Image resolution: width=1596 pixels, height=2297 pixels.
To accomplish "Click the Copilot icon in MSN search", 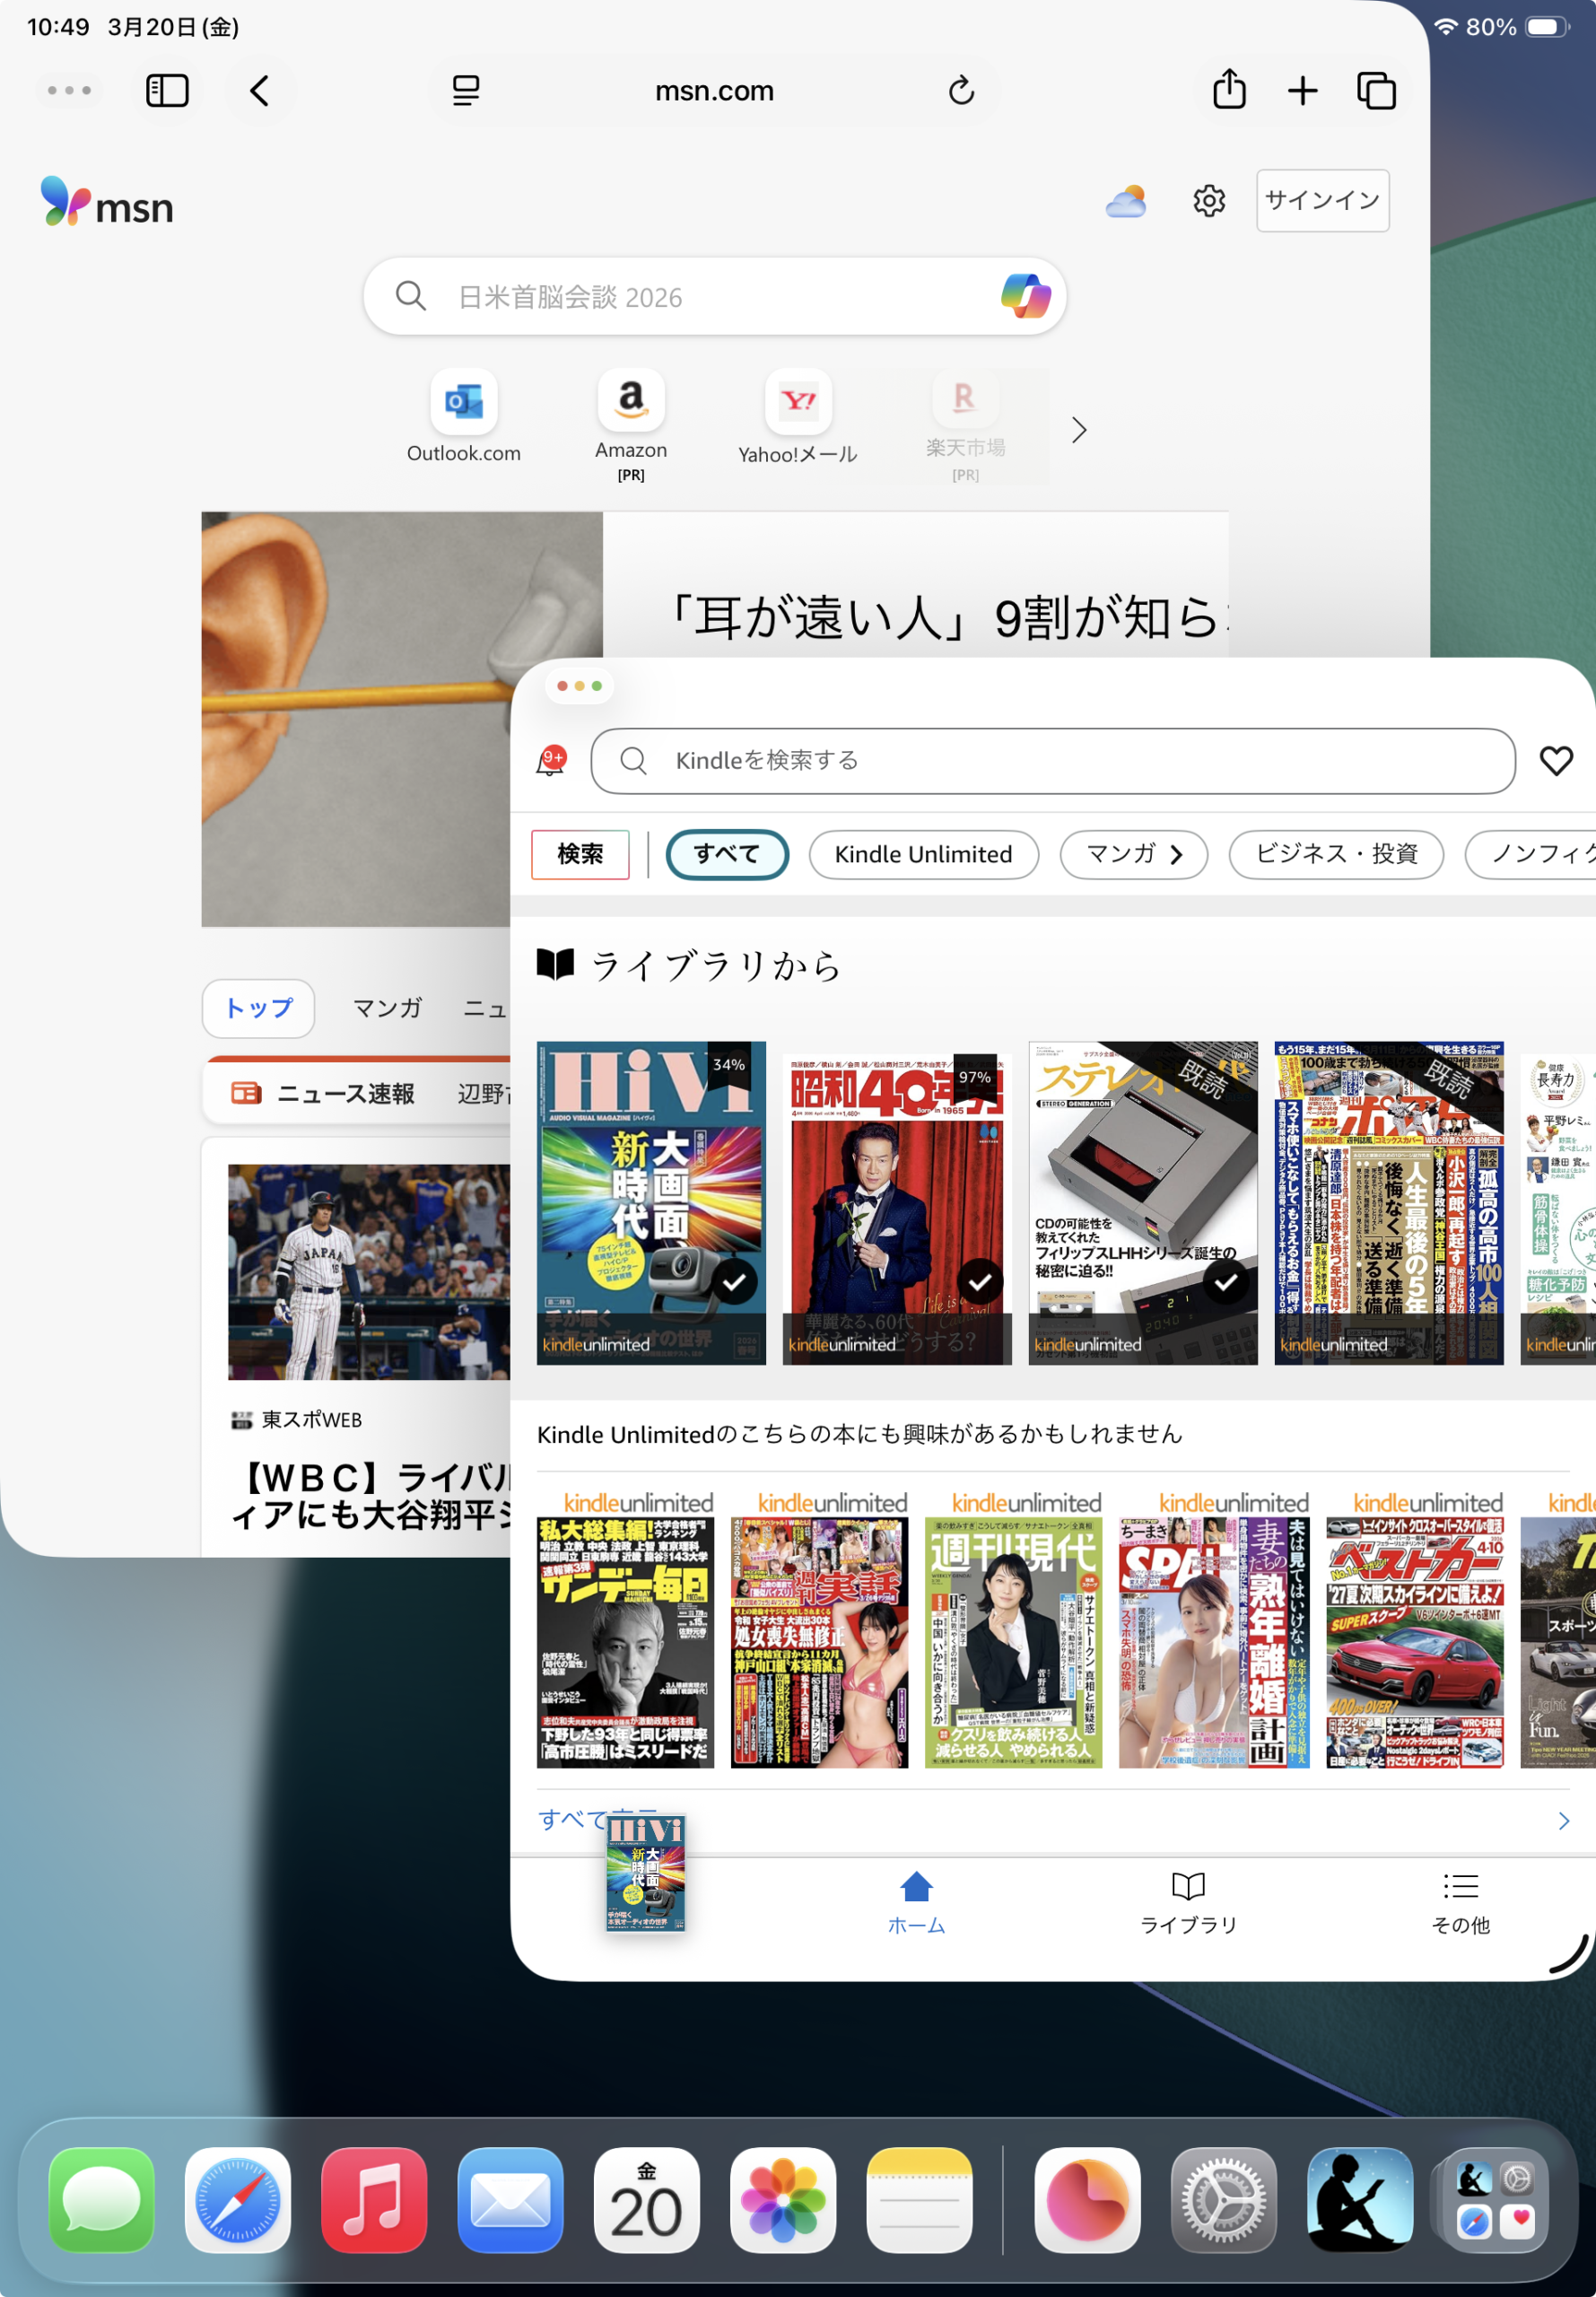I will pyautogui.click(x=1025, y=296).
